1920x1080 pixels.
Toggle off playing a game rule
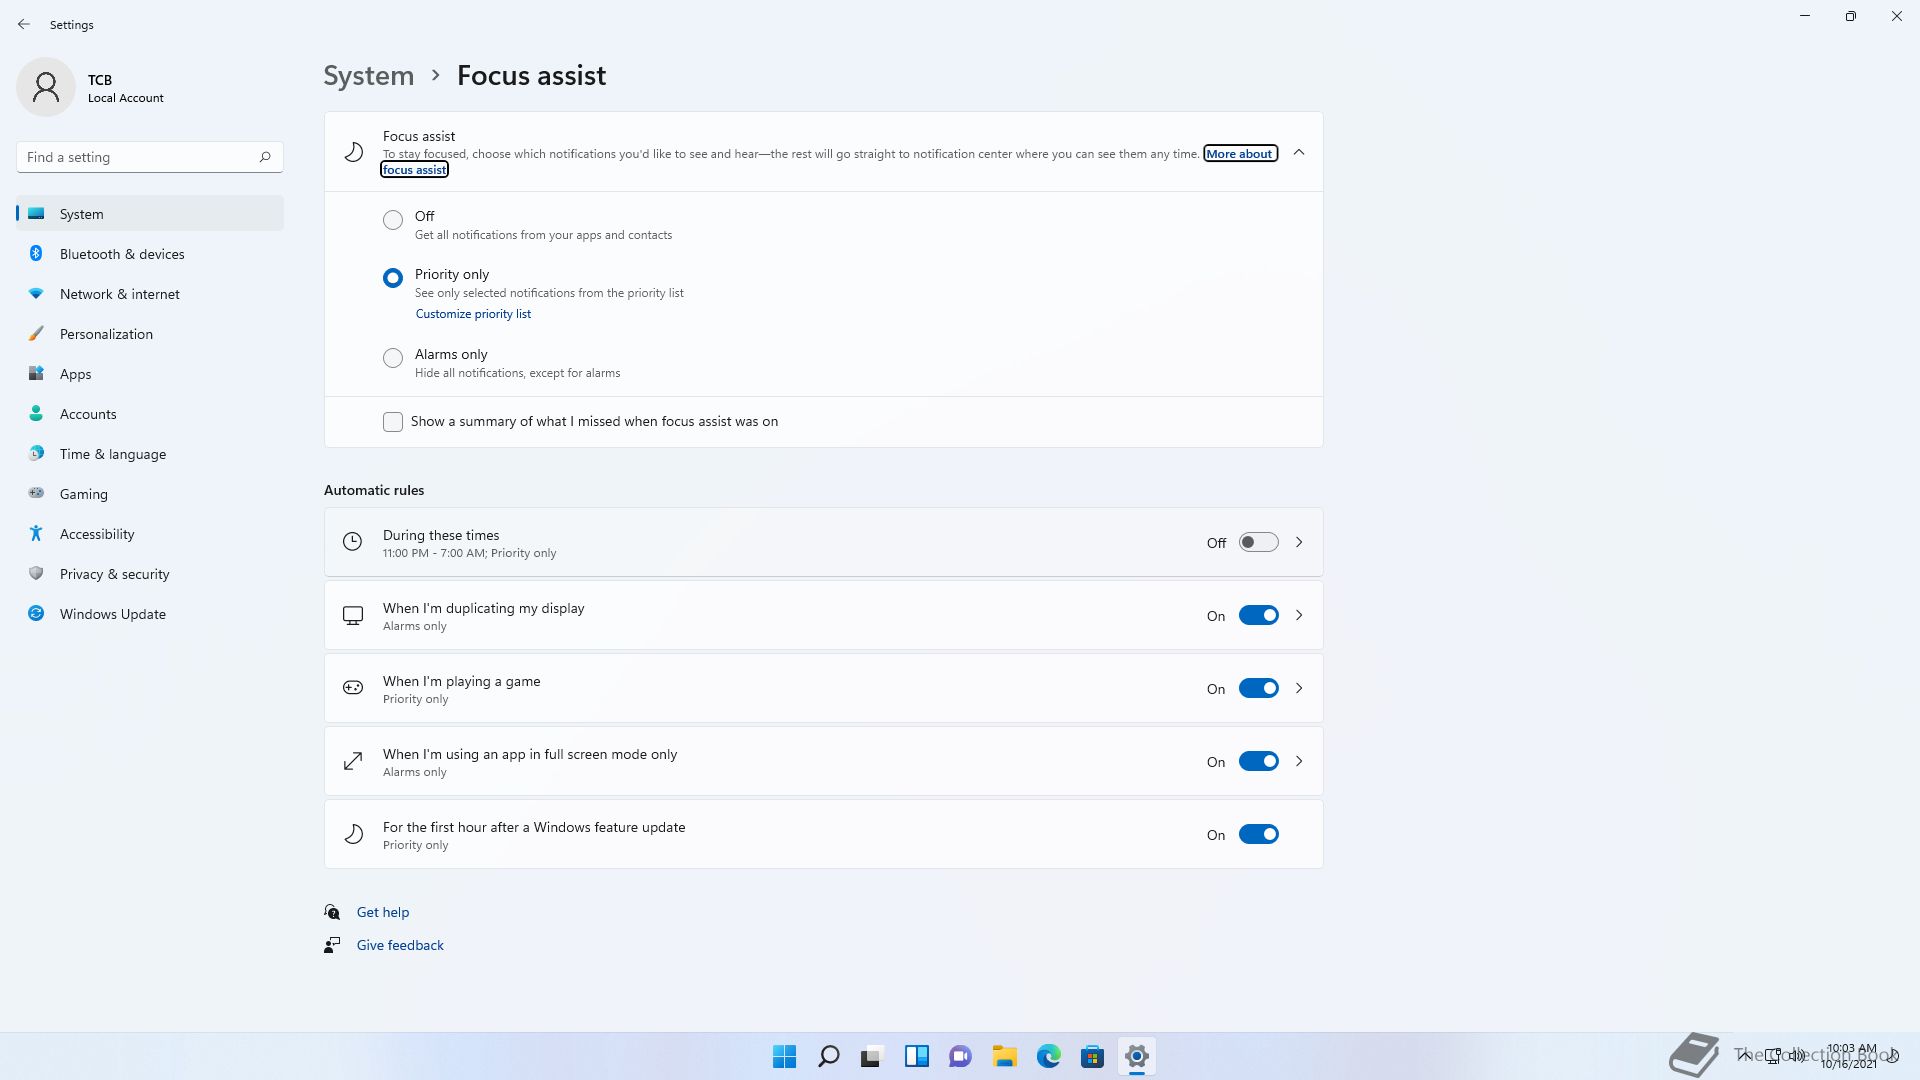pyautogui.click(x=1259, y=688)
